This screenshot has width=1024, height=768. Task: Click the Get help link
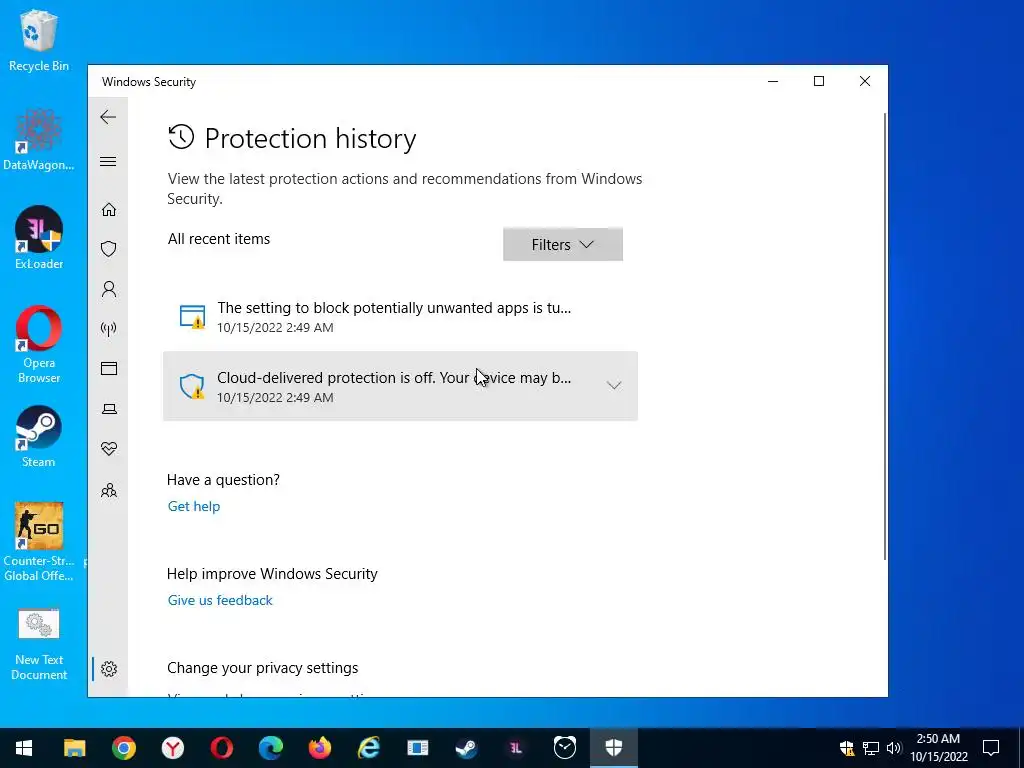(194, 506)
